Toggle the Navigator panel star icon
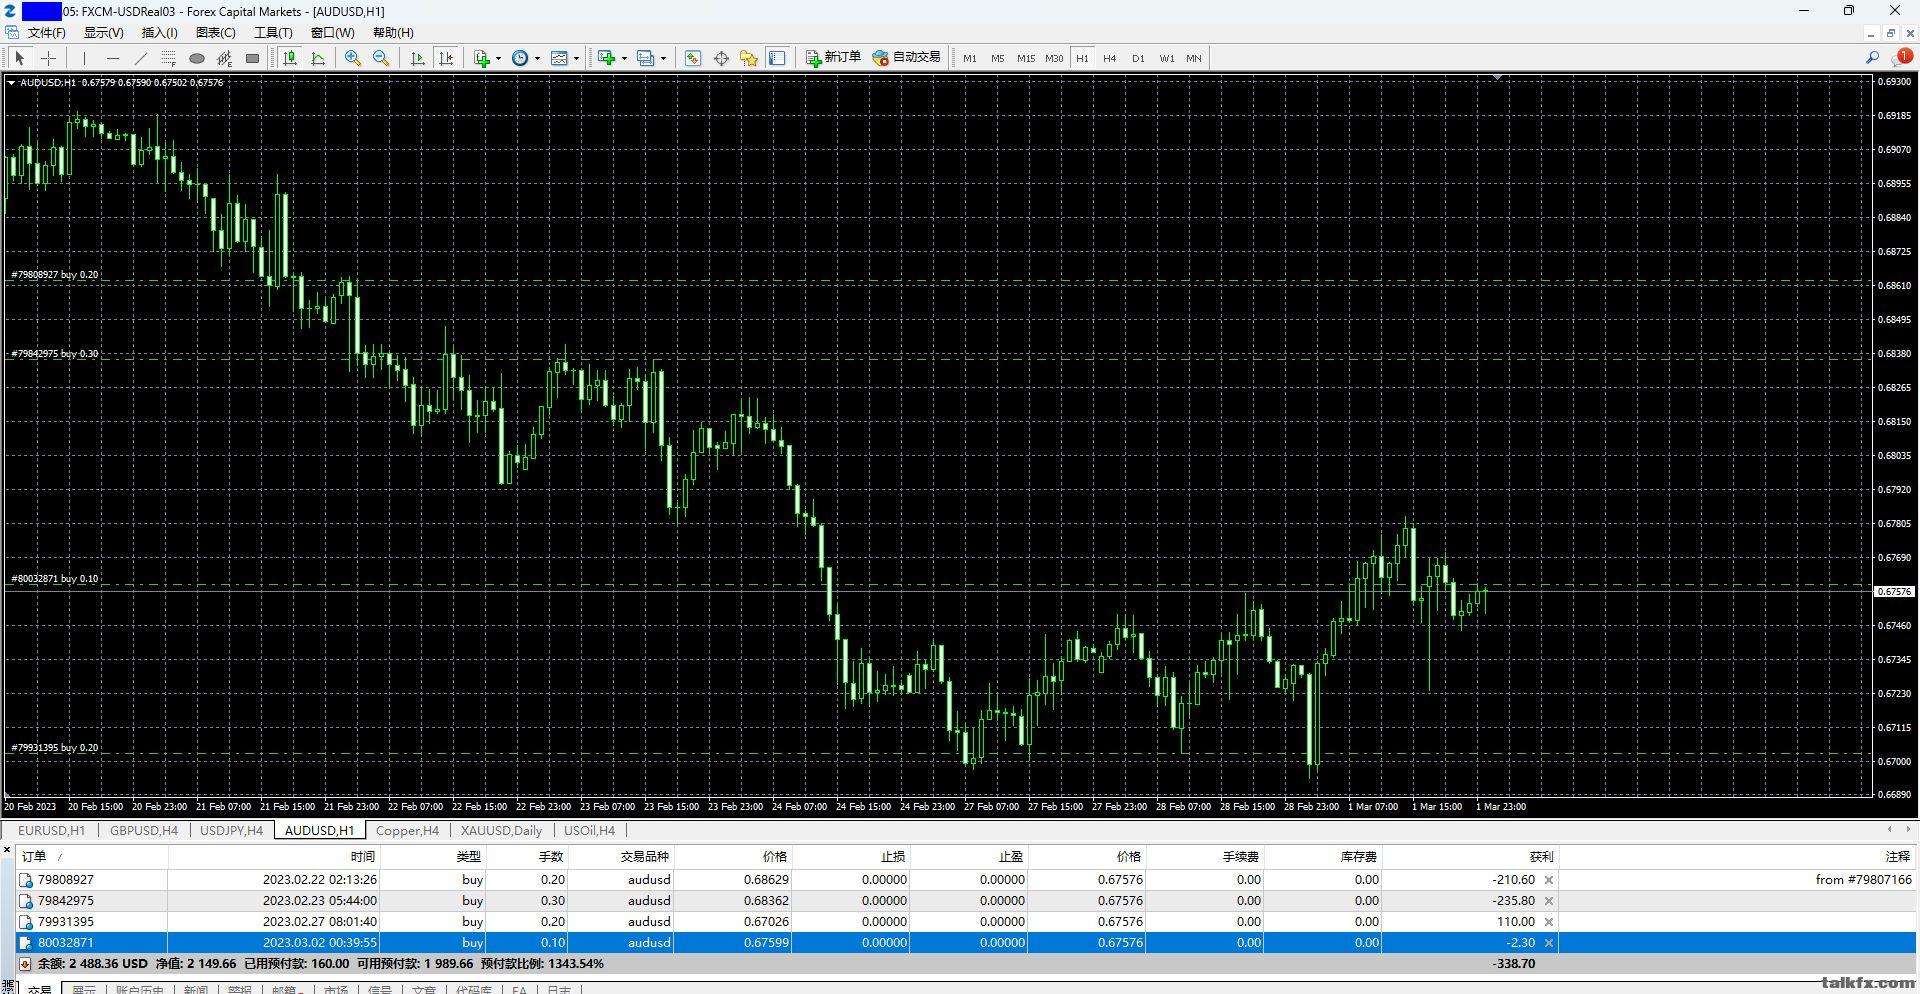This screenshot has height=994, width=1920. [749, 58]
